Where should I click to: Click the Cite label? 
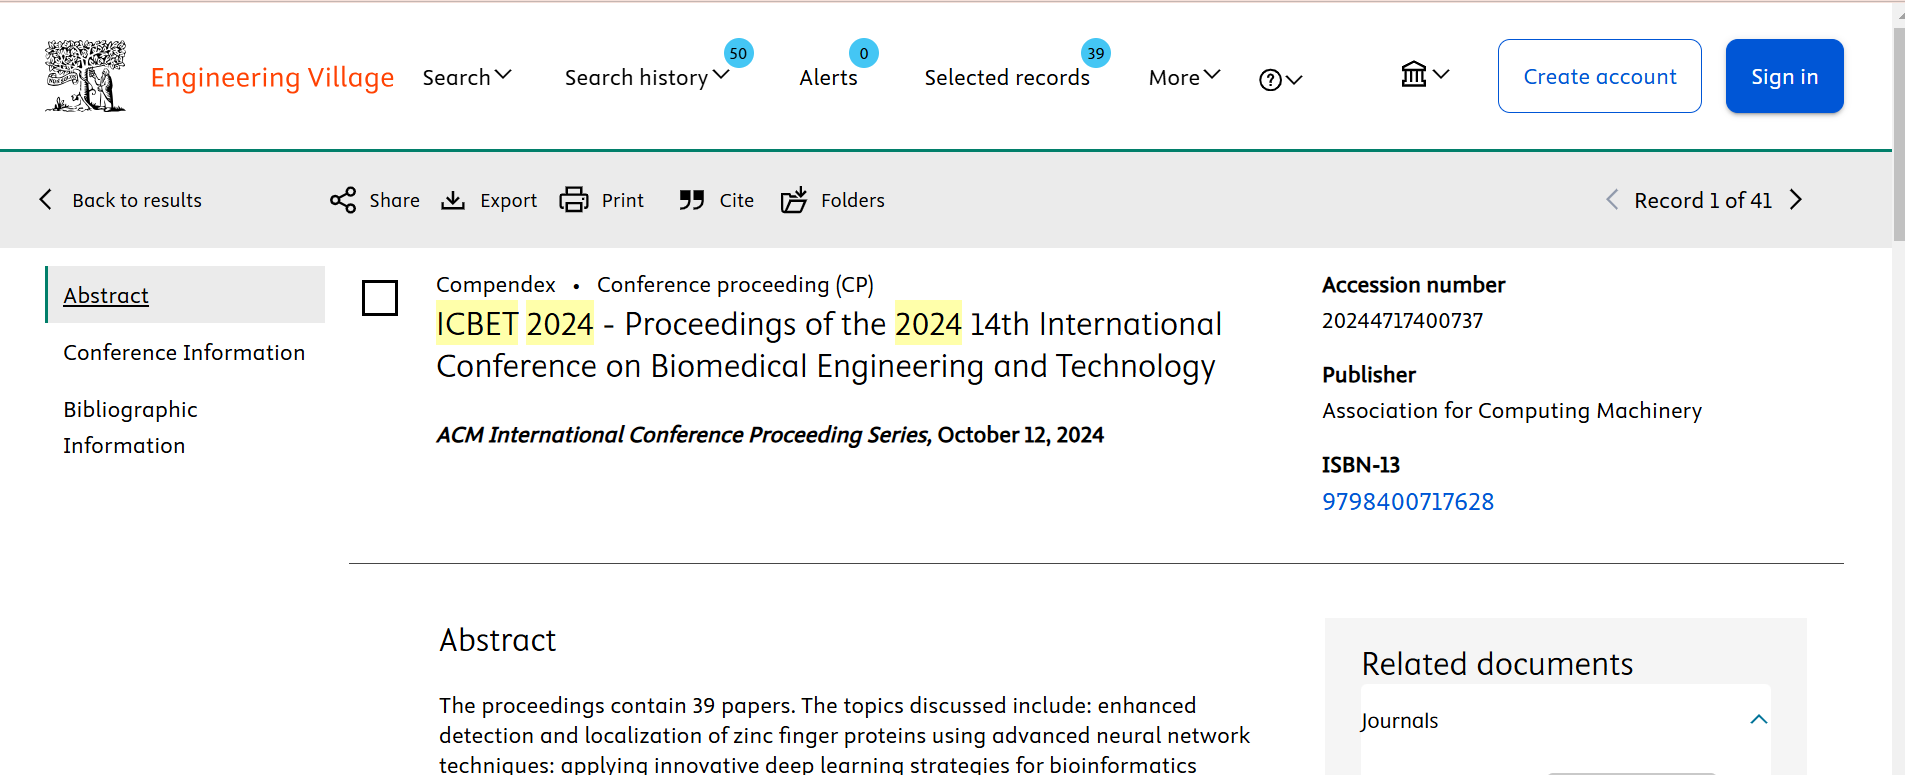click(737, 200)
